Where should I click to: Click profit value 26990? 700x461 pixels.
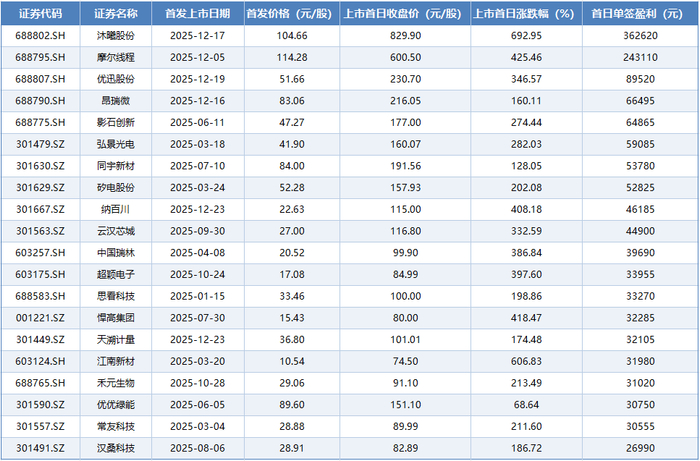tap(640, 449)
